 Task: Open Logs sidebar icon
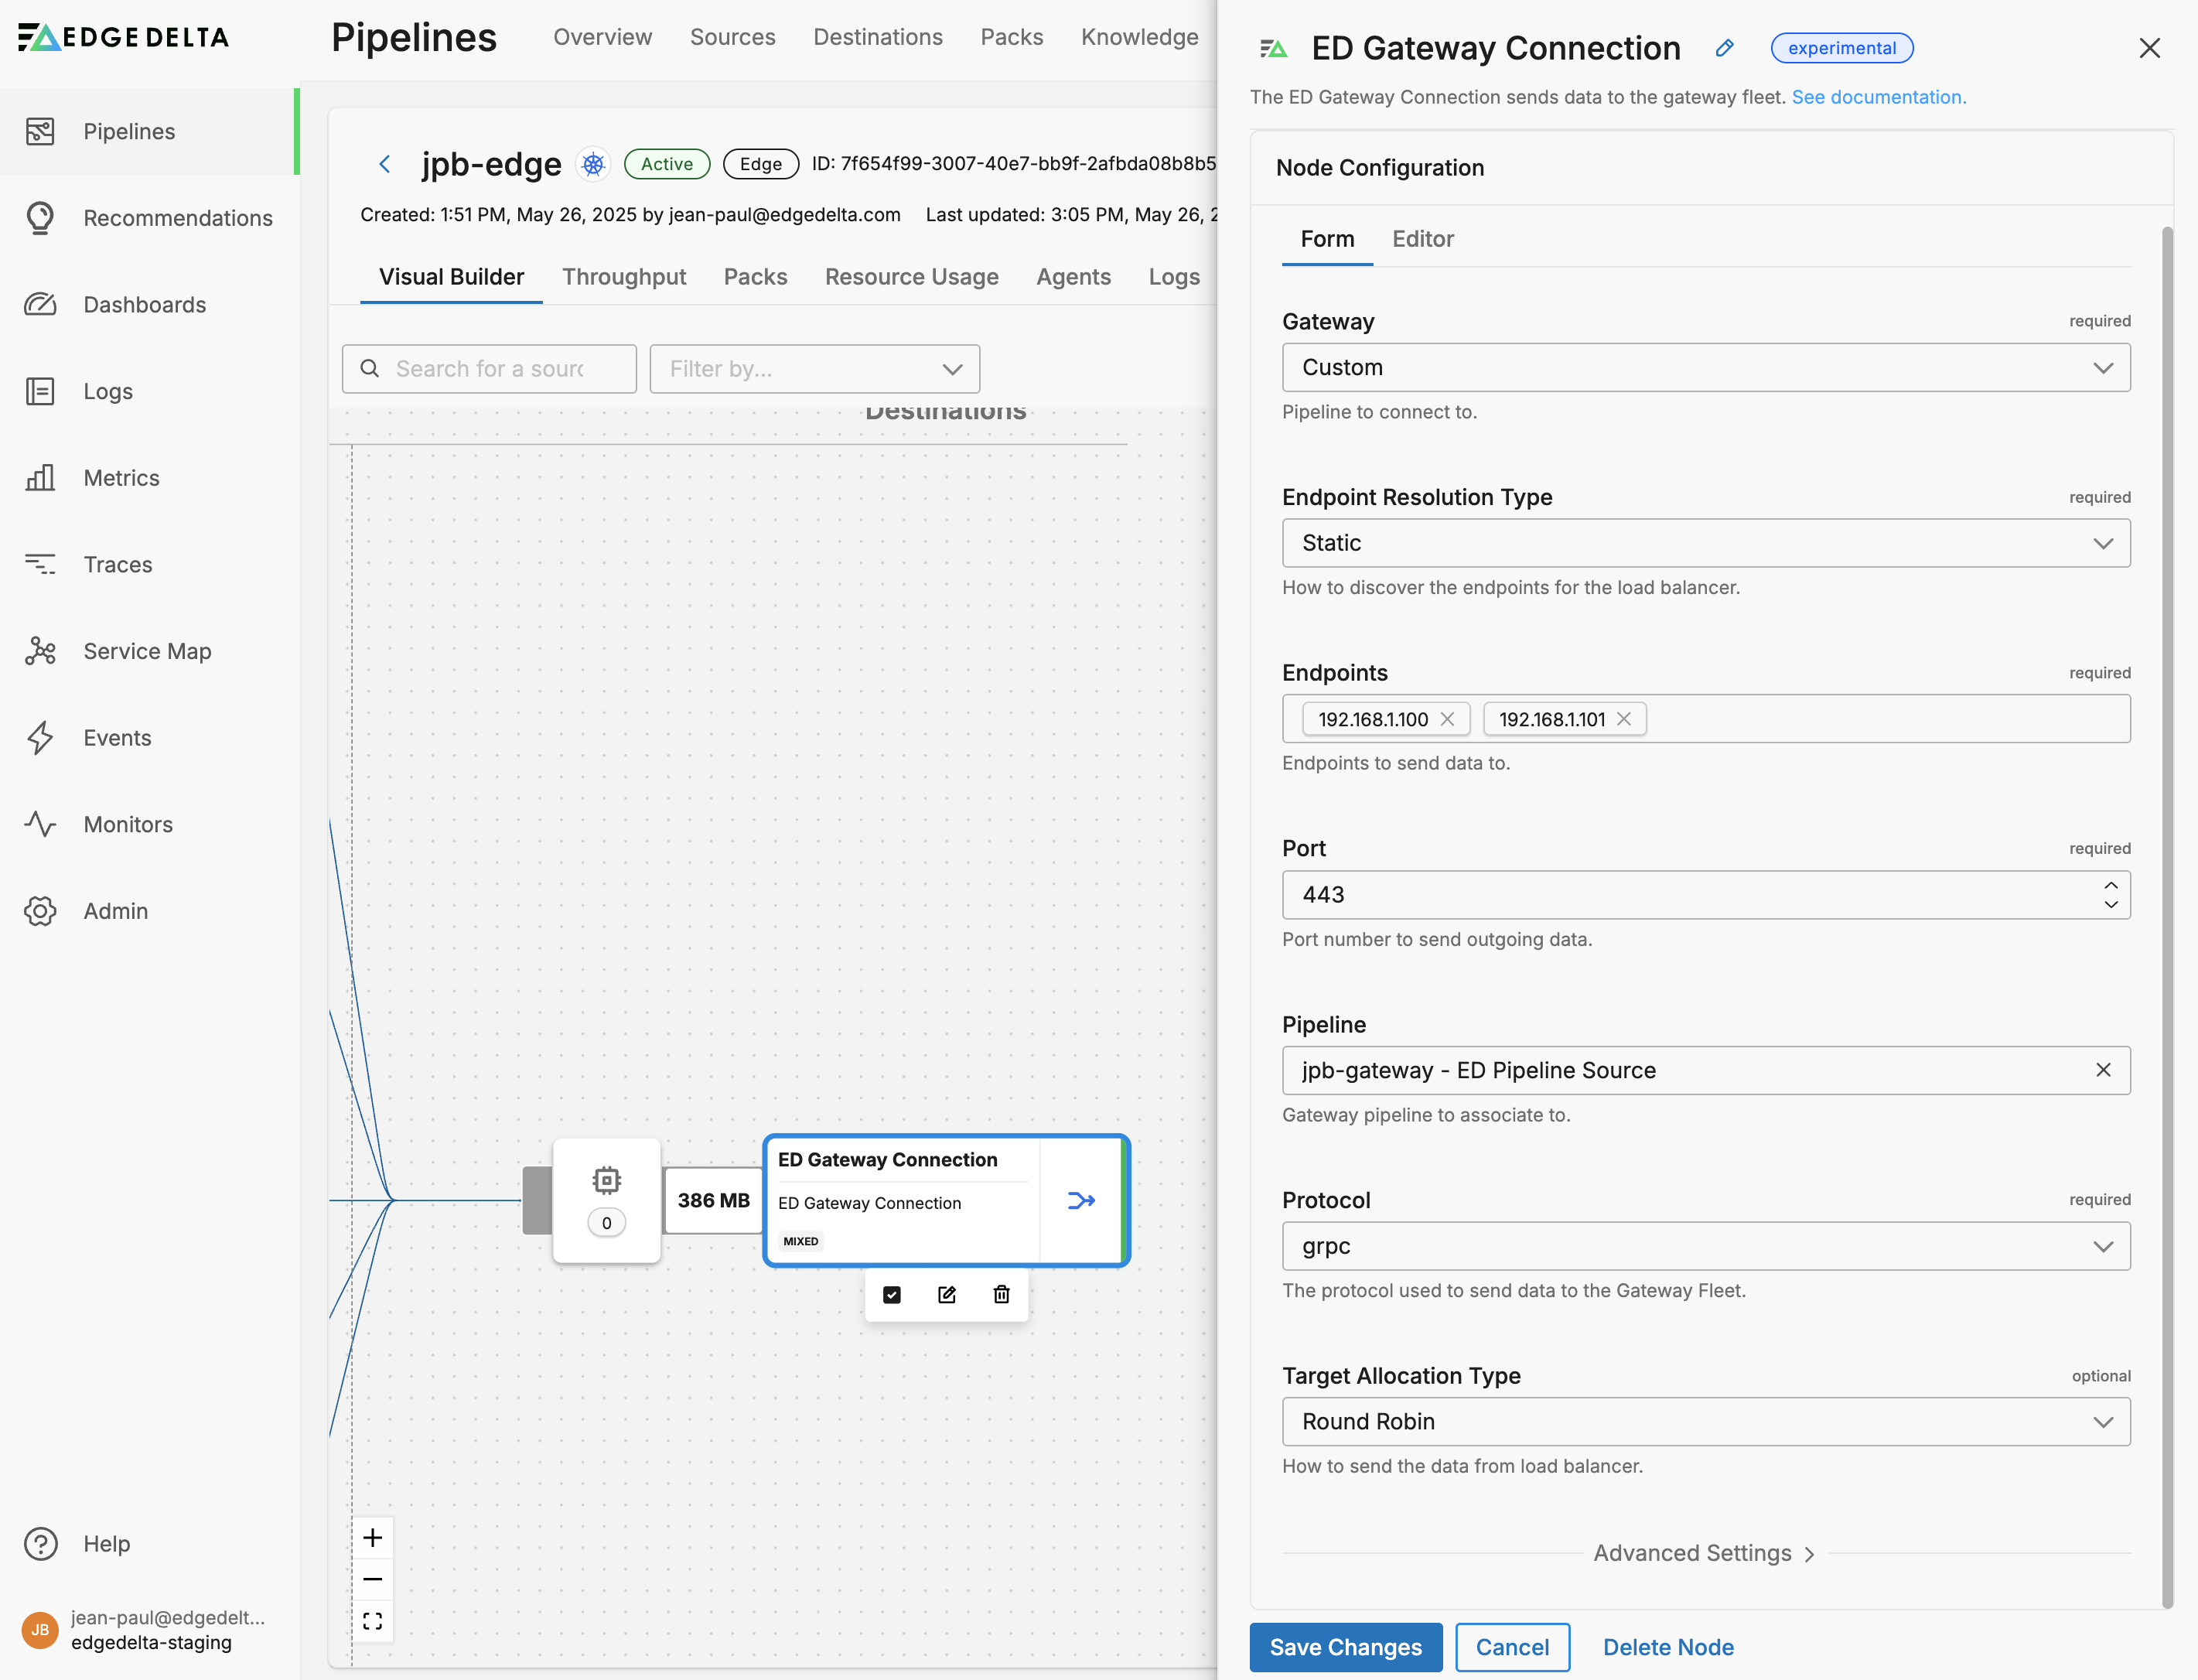[40, 391]
